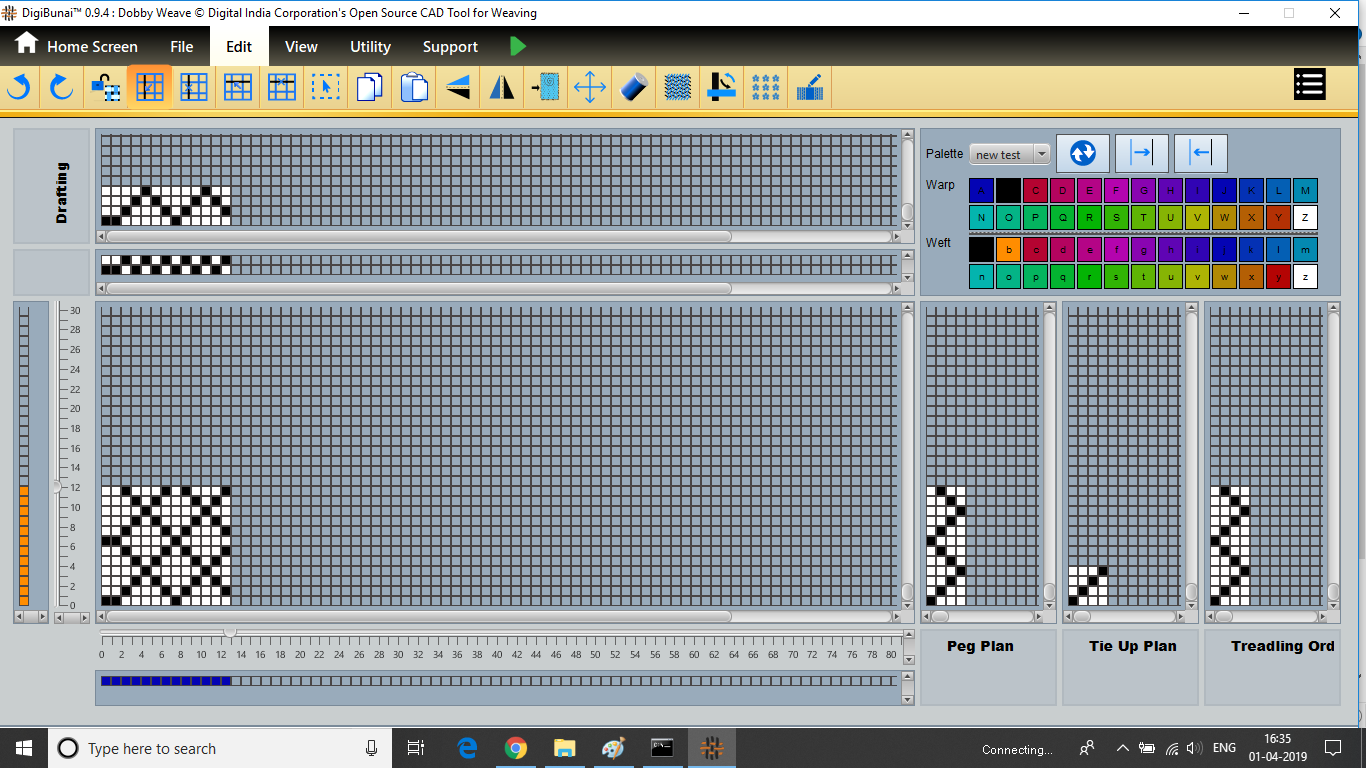
Task: Click the blue yarn spool icon
Action: 634,88
